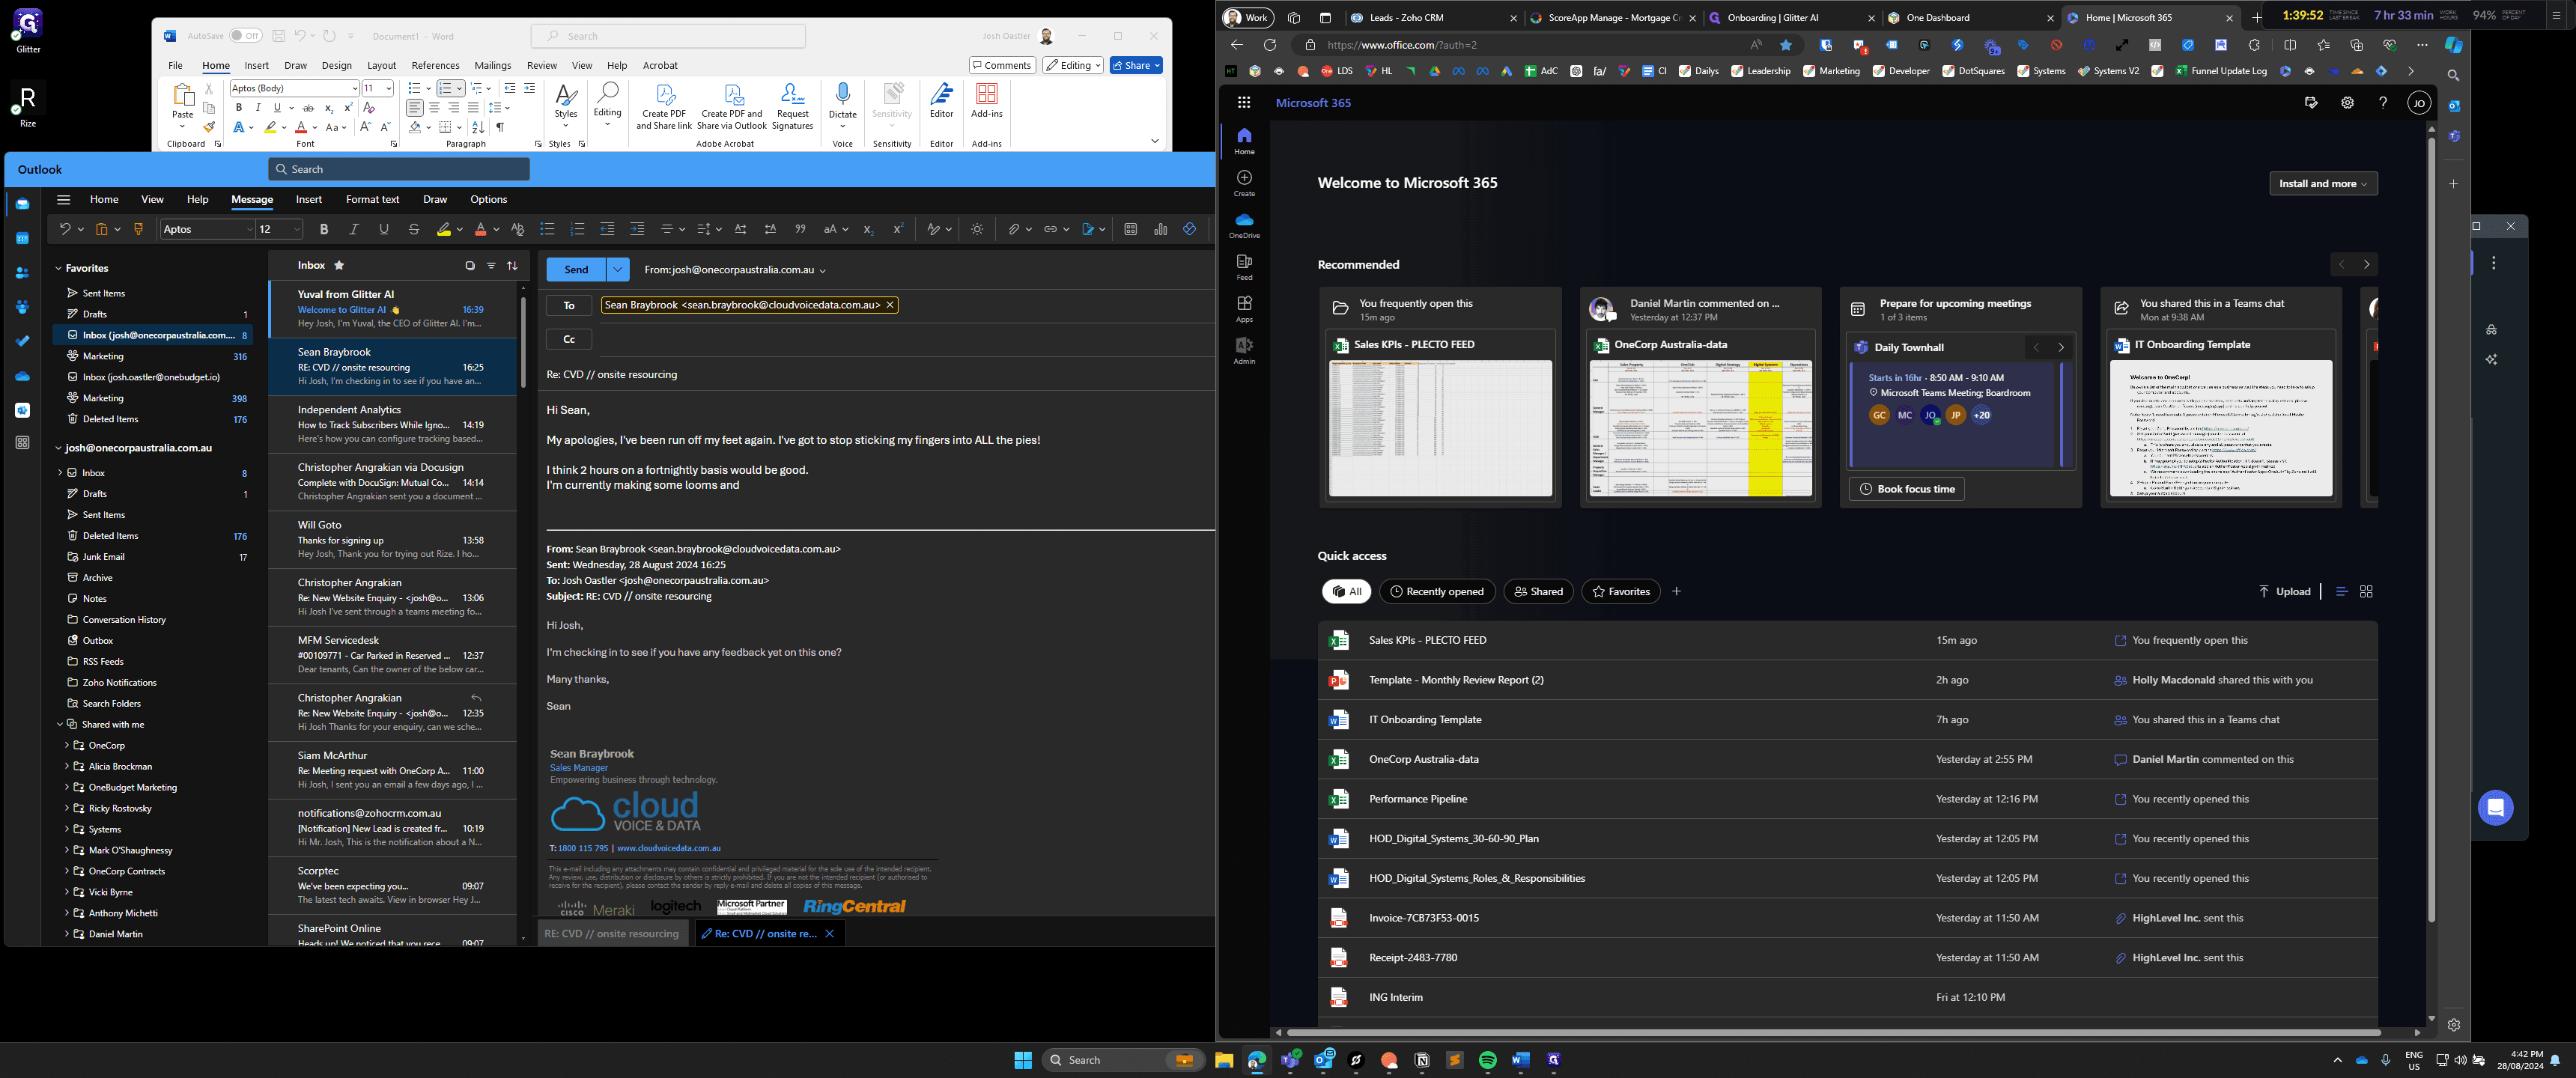Image resolution: width=2576 pixels, height=1078 pixels.
Task: Open Microsoft 365 settings gear icon
Action: point(2347,102)
